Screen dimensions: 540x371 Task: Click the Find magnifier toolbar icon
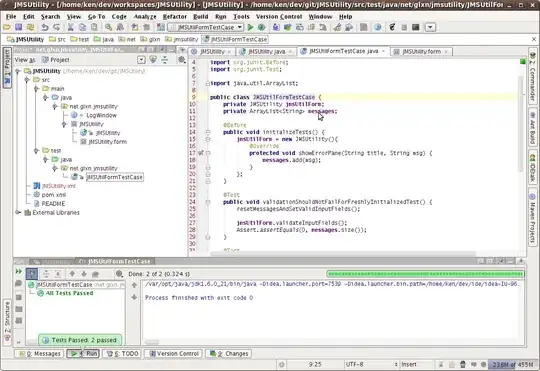coord(108,27)
